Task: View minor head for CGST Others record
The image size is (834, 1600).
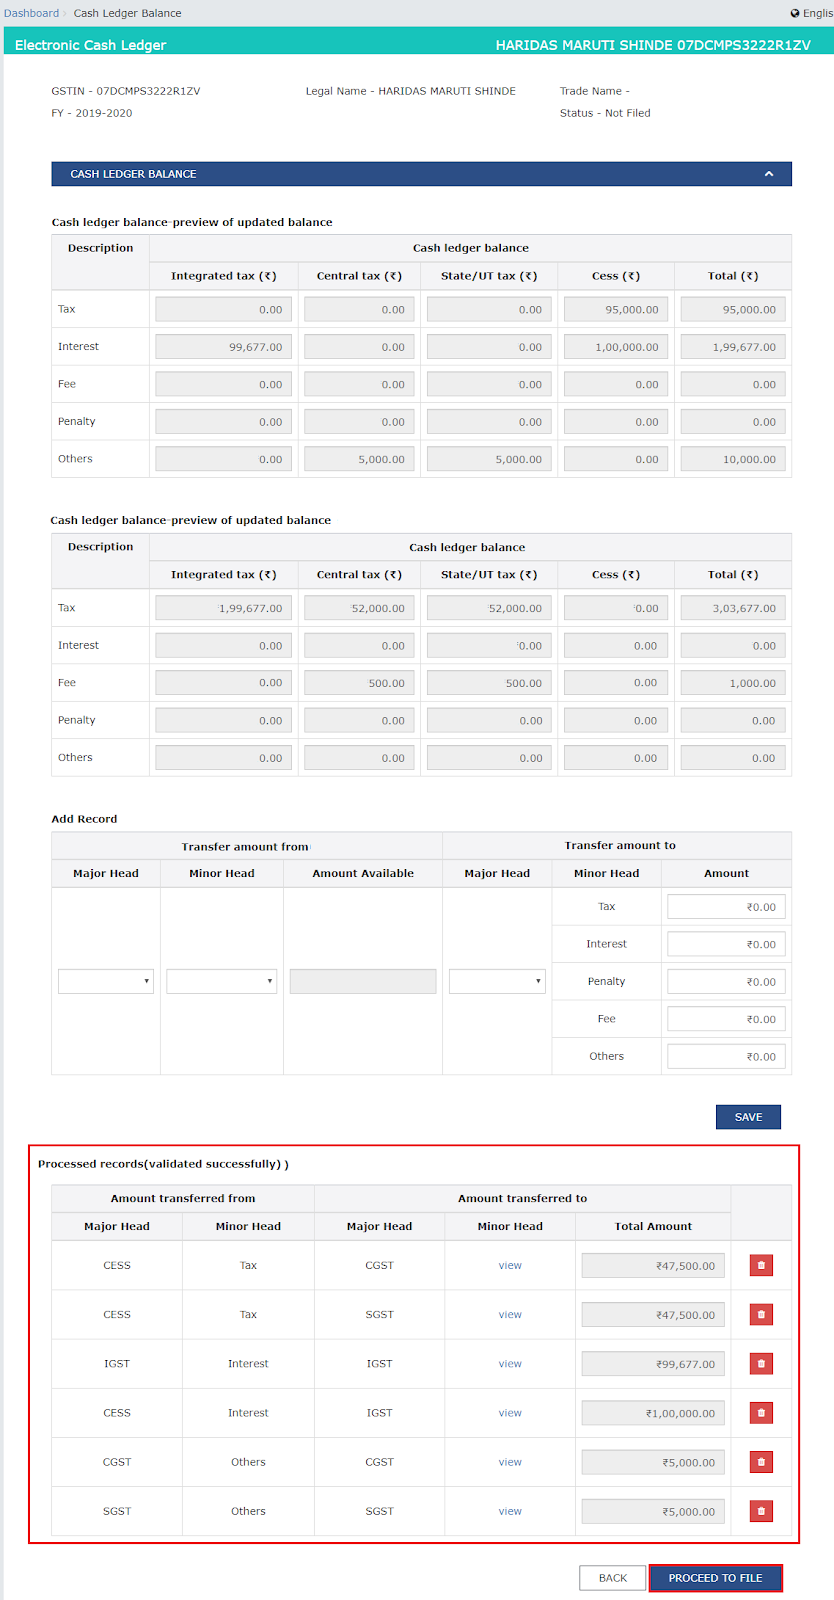Action: 510,1462
